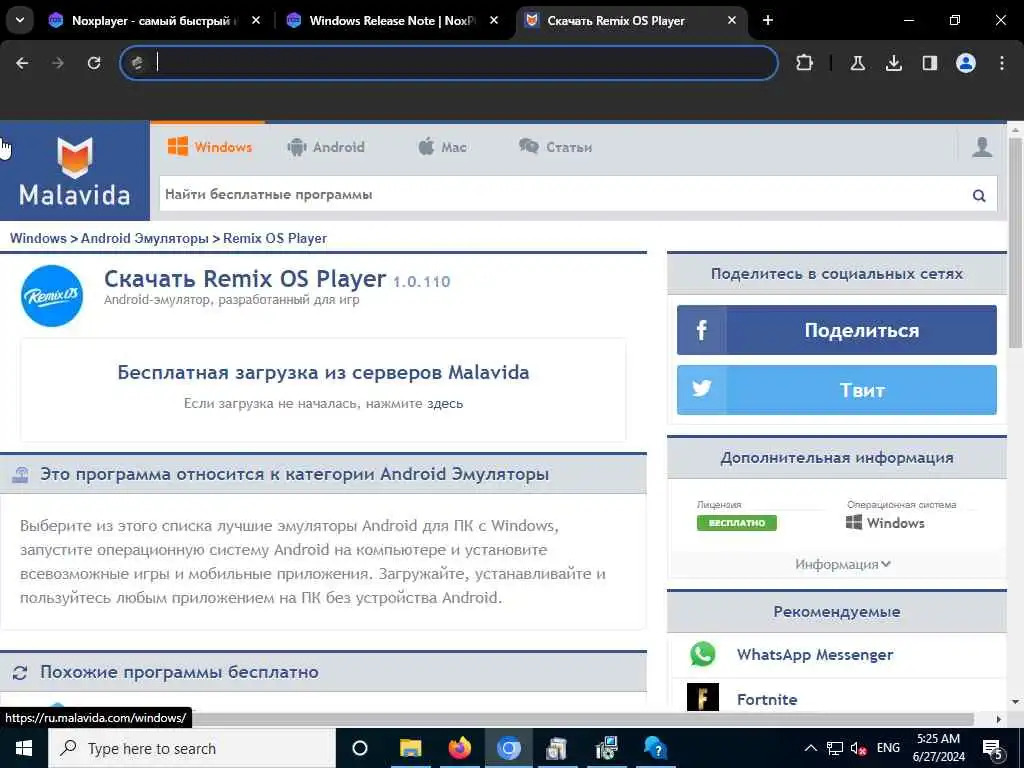Click the Fortnite app icon
This screenshot has width=1024, height=768.
703,697
